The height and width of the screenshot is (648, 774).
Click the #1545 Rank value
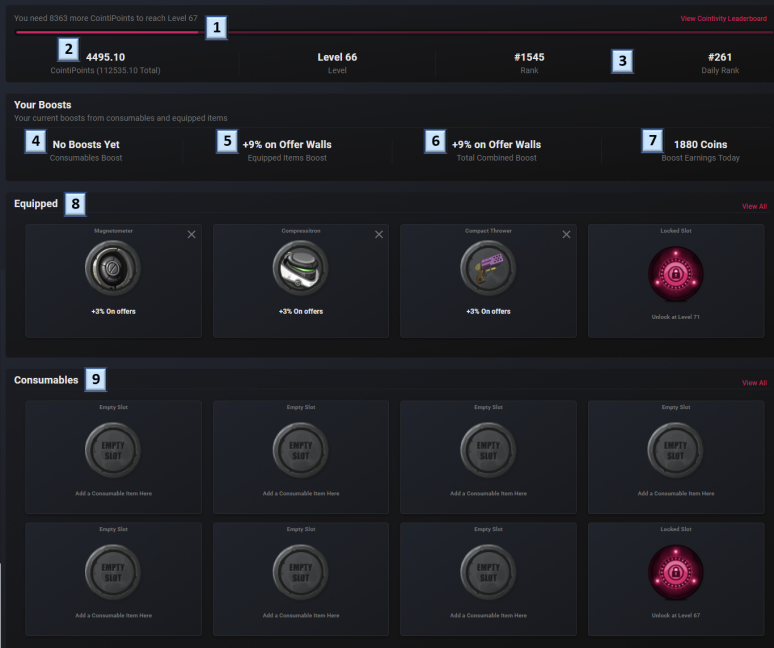tap(529, 57)
